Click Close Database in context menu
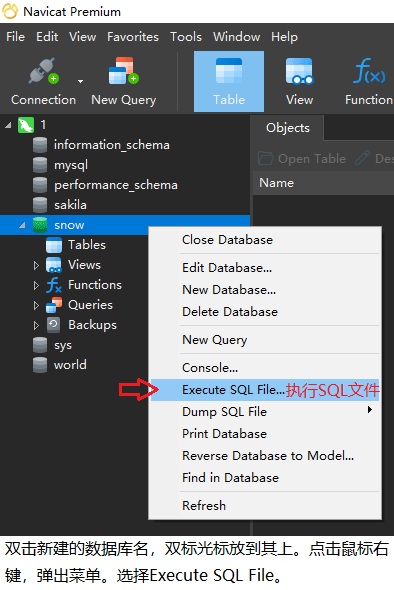394x590 pixels. click(227, 240)
